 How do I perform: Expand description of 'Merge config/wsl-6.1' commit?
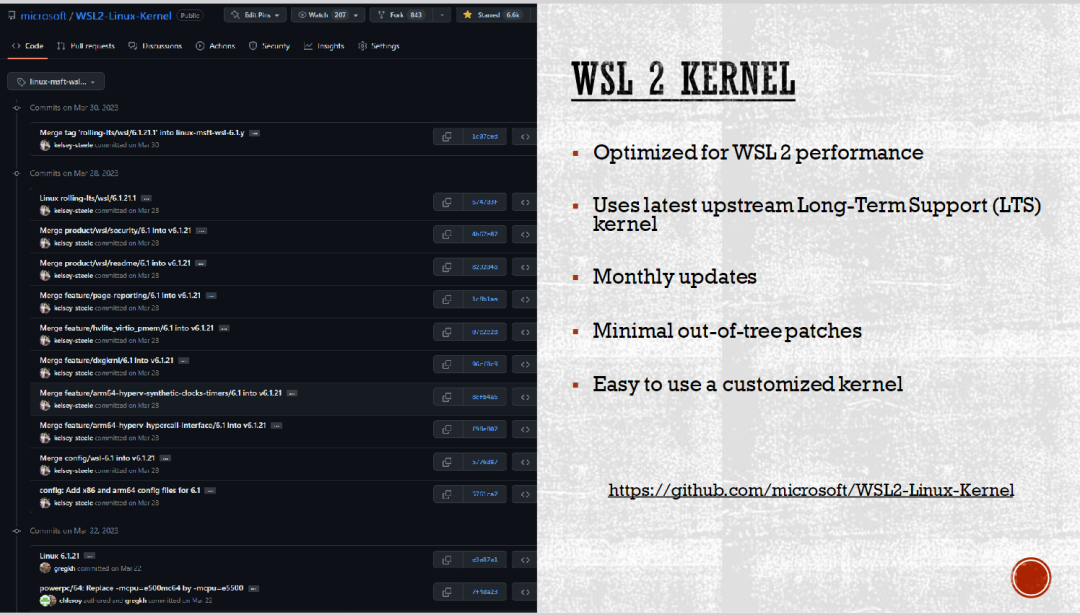pos(165,458)
